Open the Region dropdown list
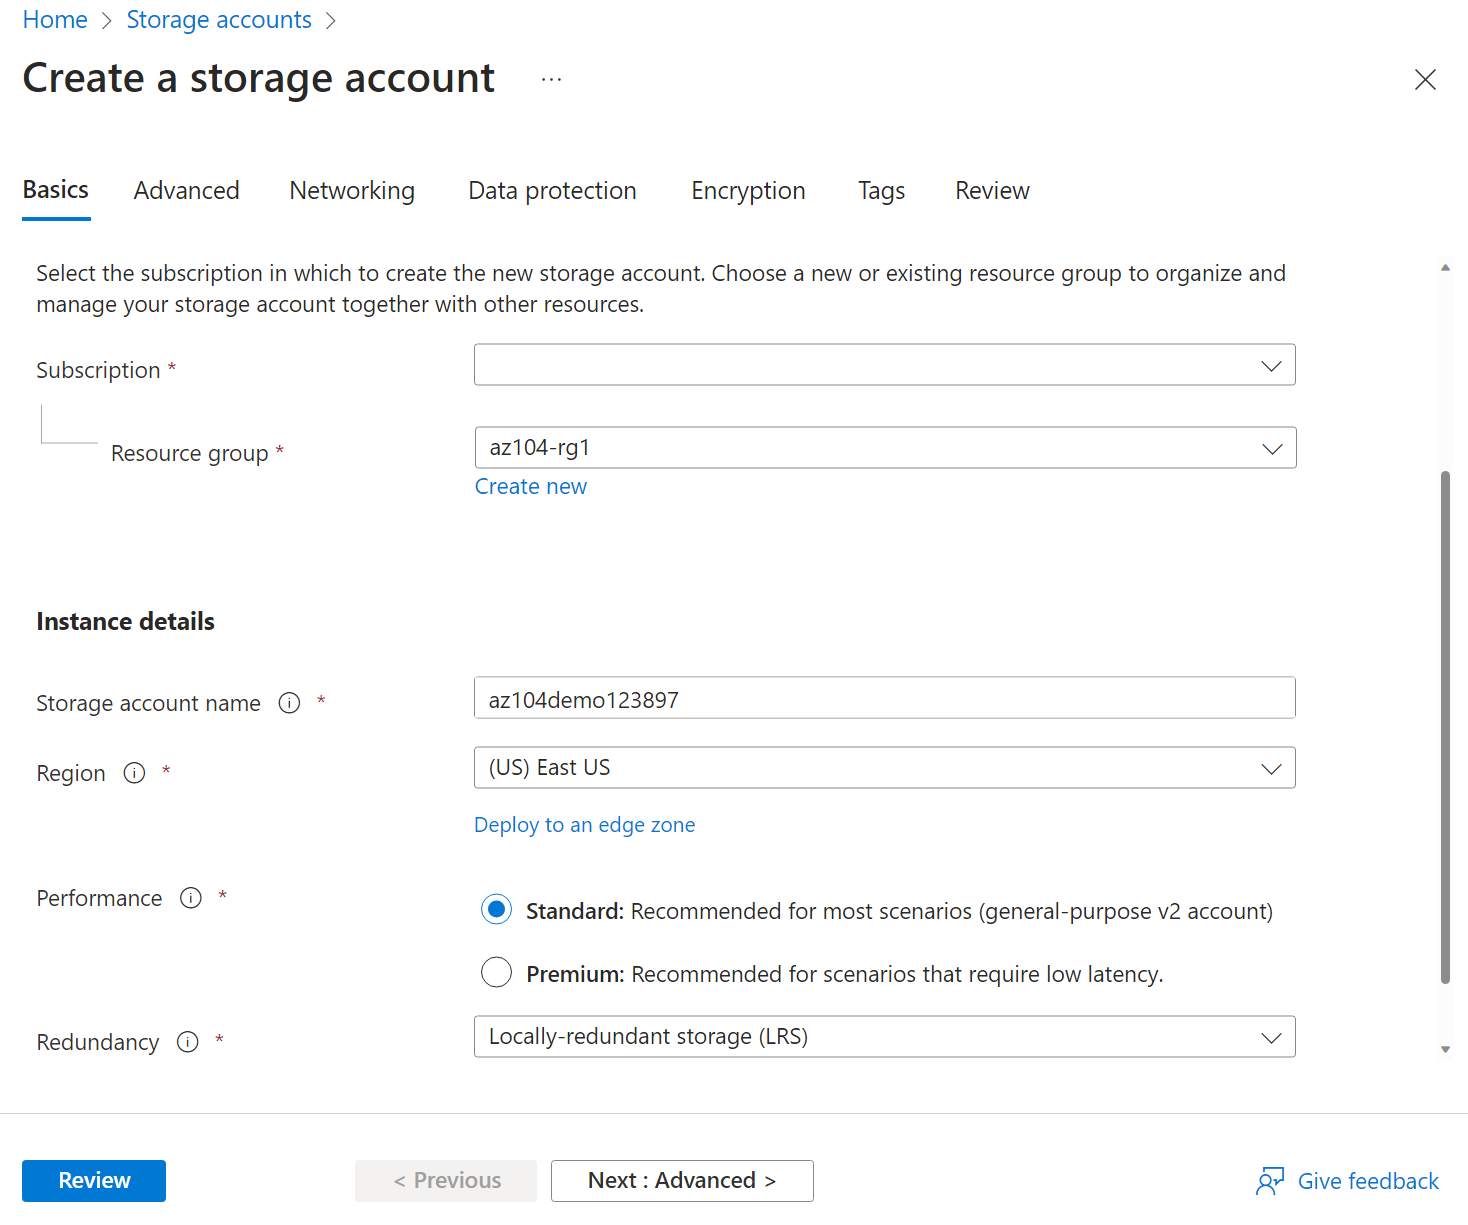Screen dimensions: 1468x1225 pos(884,768)
